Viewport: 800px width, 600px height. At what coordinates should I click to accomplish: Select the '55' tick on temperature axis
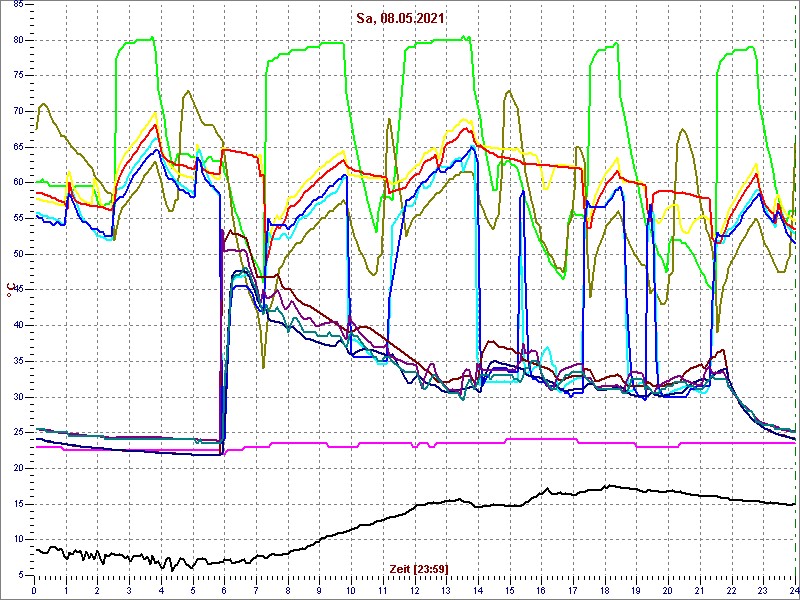(17, 218)
